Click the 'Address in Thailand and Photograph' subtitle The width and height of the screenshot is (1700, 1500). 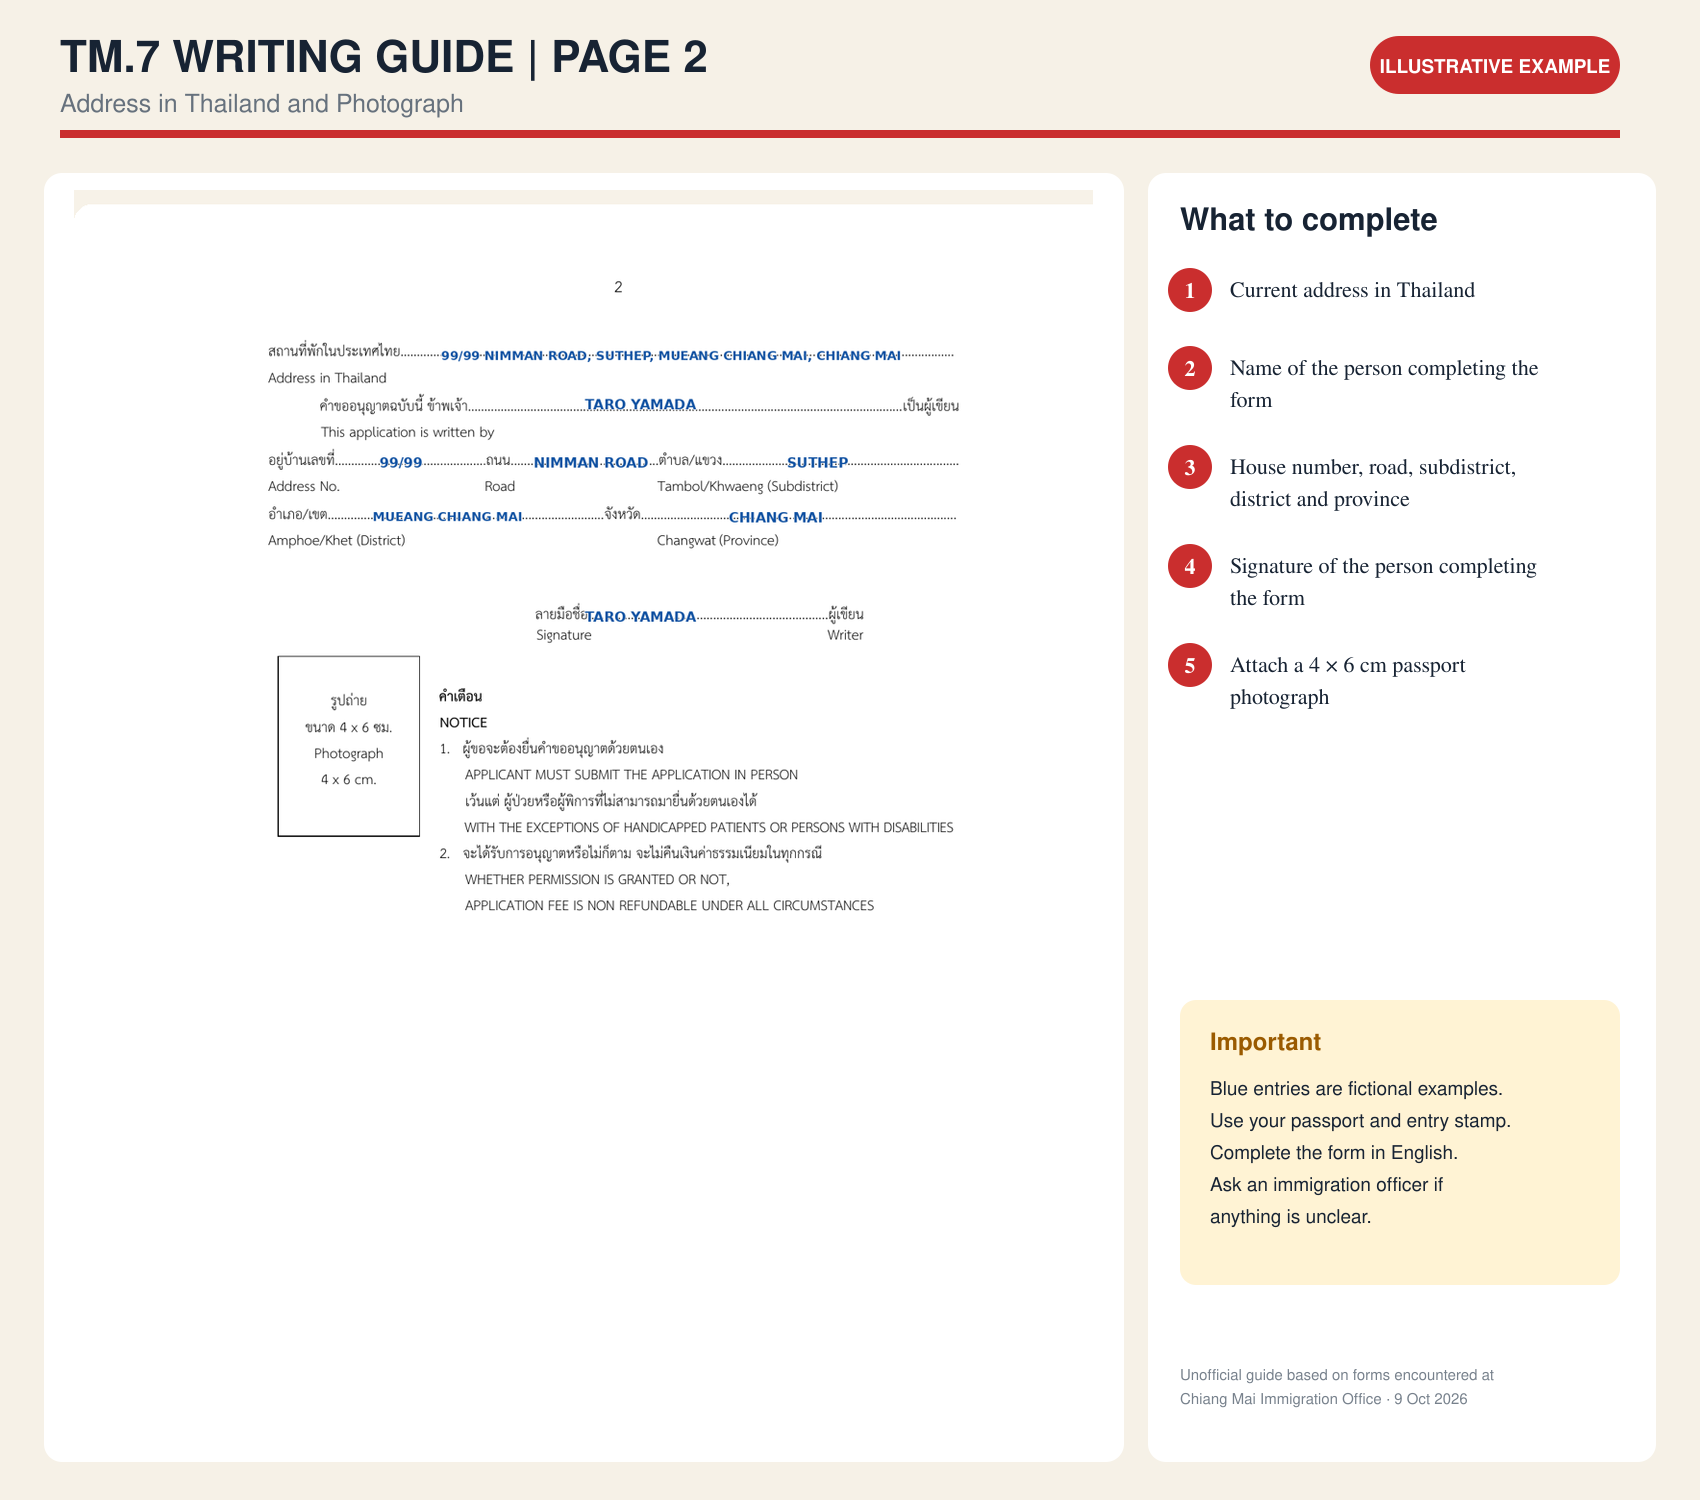pyautogui.click(x=262, y=104)
